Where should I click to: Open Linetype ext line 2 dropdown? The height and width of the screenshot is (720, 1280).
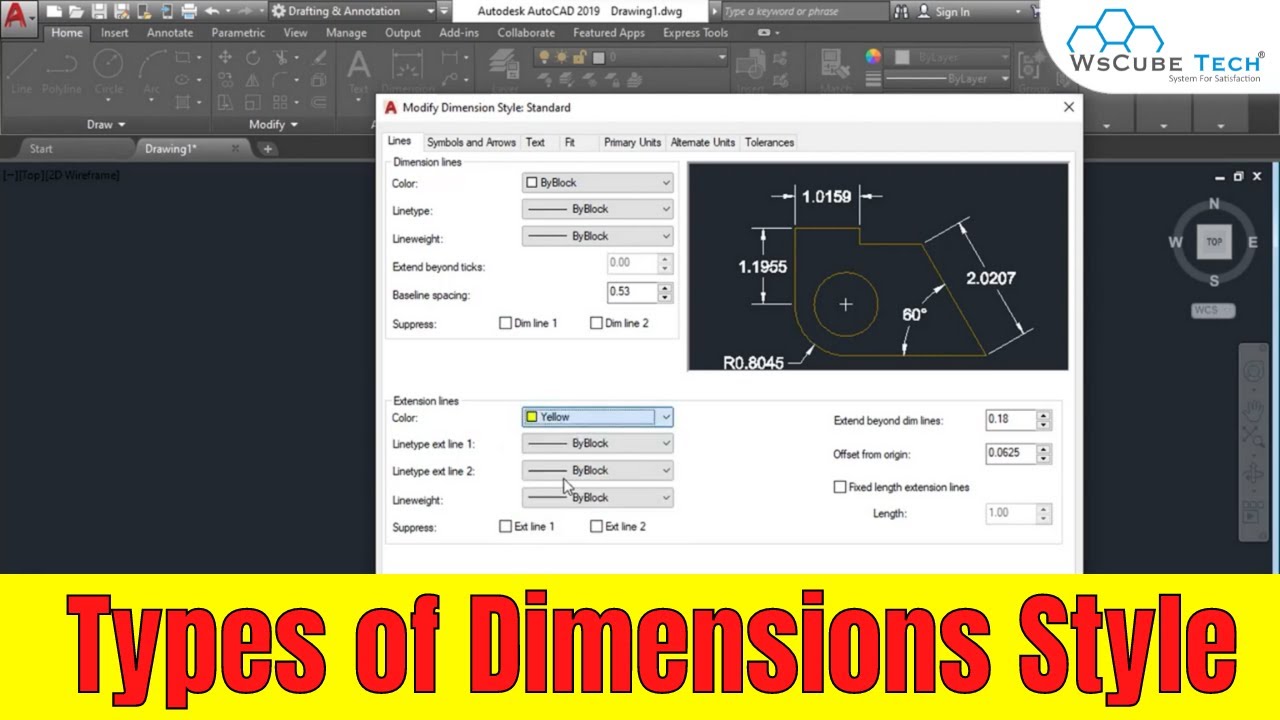(x=597, y=470)
